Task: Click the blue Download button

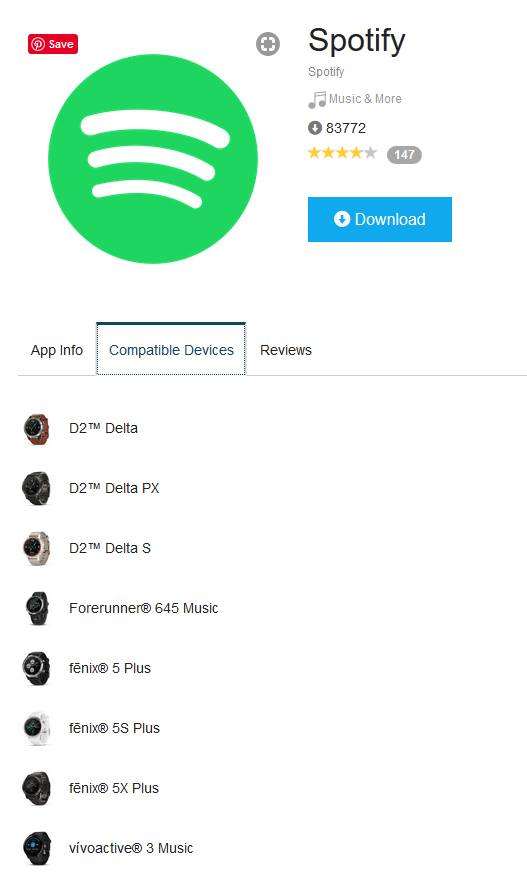Action: tap(380, 219)
